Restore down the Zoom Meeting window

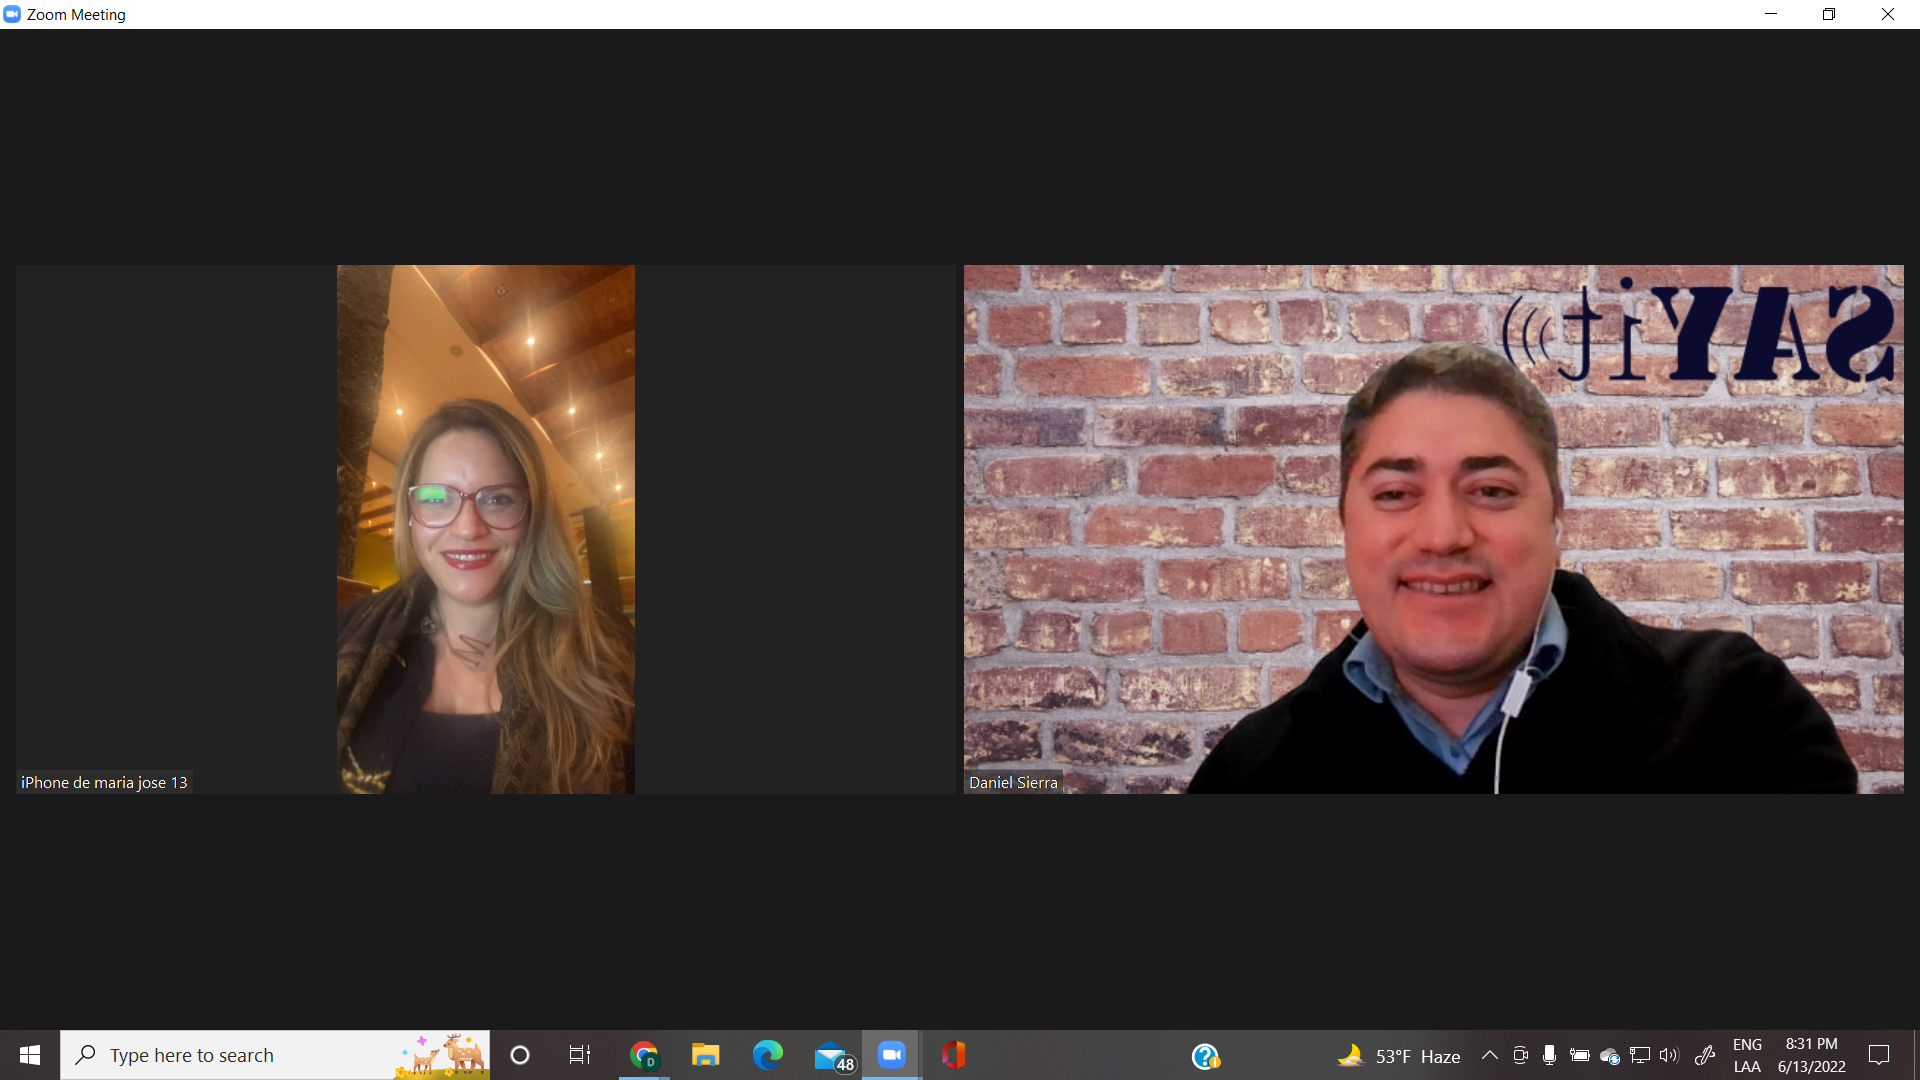click(x=1829, y=14)
